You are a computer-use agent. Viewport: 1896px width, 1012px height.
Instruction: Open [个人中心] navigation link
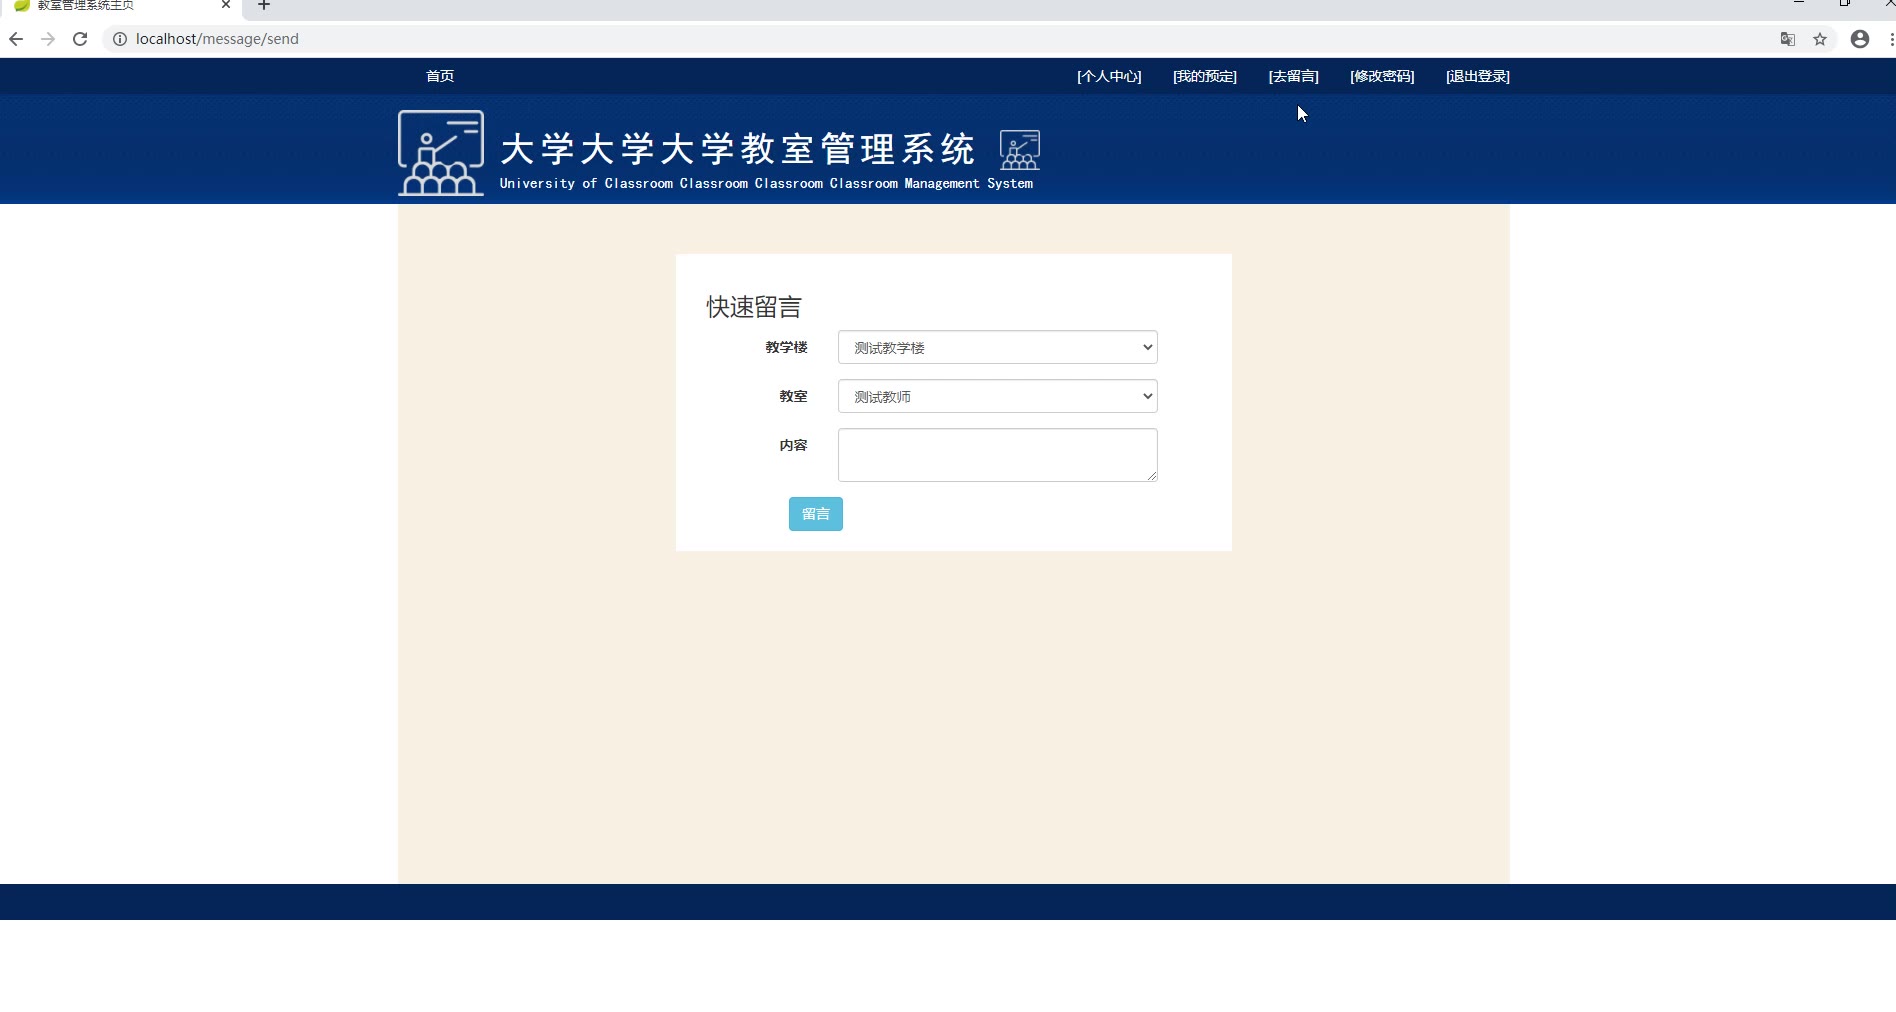tap(1109, 76)
